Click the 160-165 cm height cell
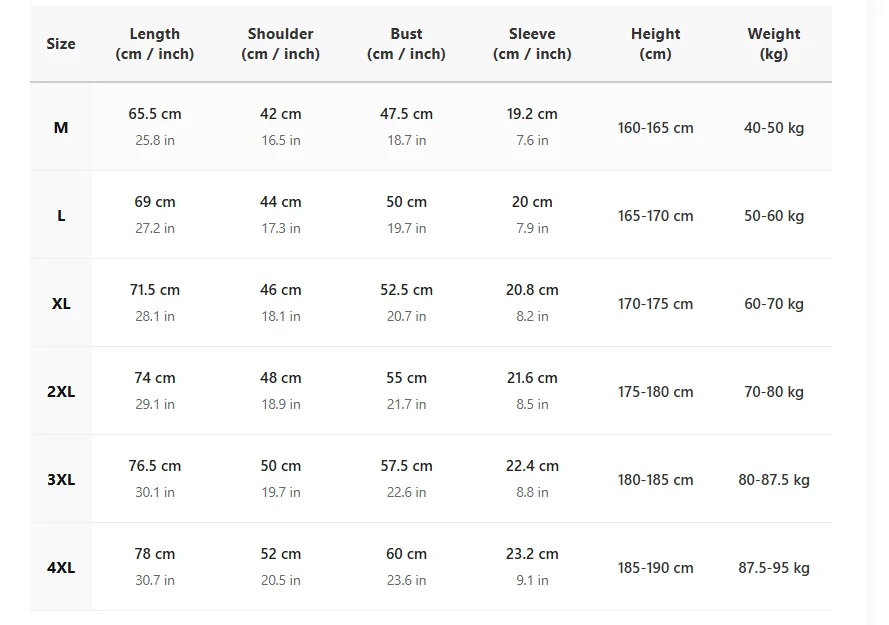The width and height of the screenshot is (889, 625). [655, 128]
